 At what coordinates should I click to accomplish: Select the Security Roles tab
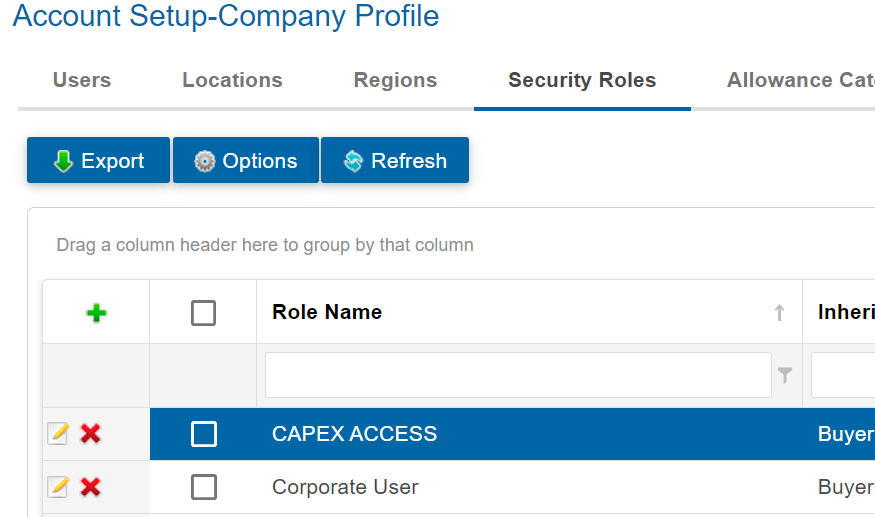coord(582,80)
